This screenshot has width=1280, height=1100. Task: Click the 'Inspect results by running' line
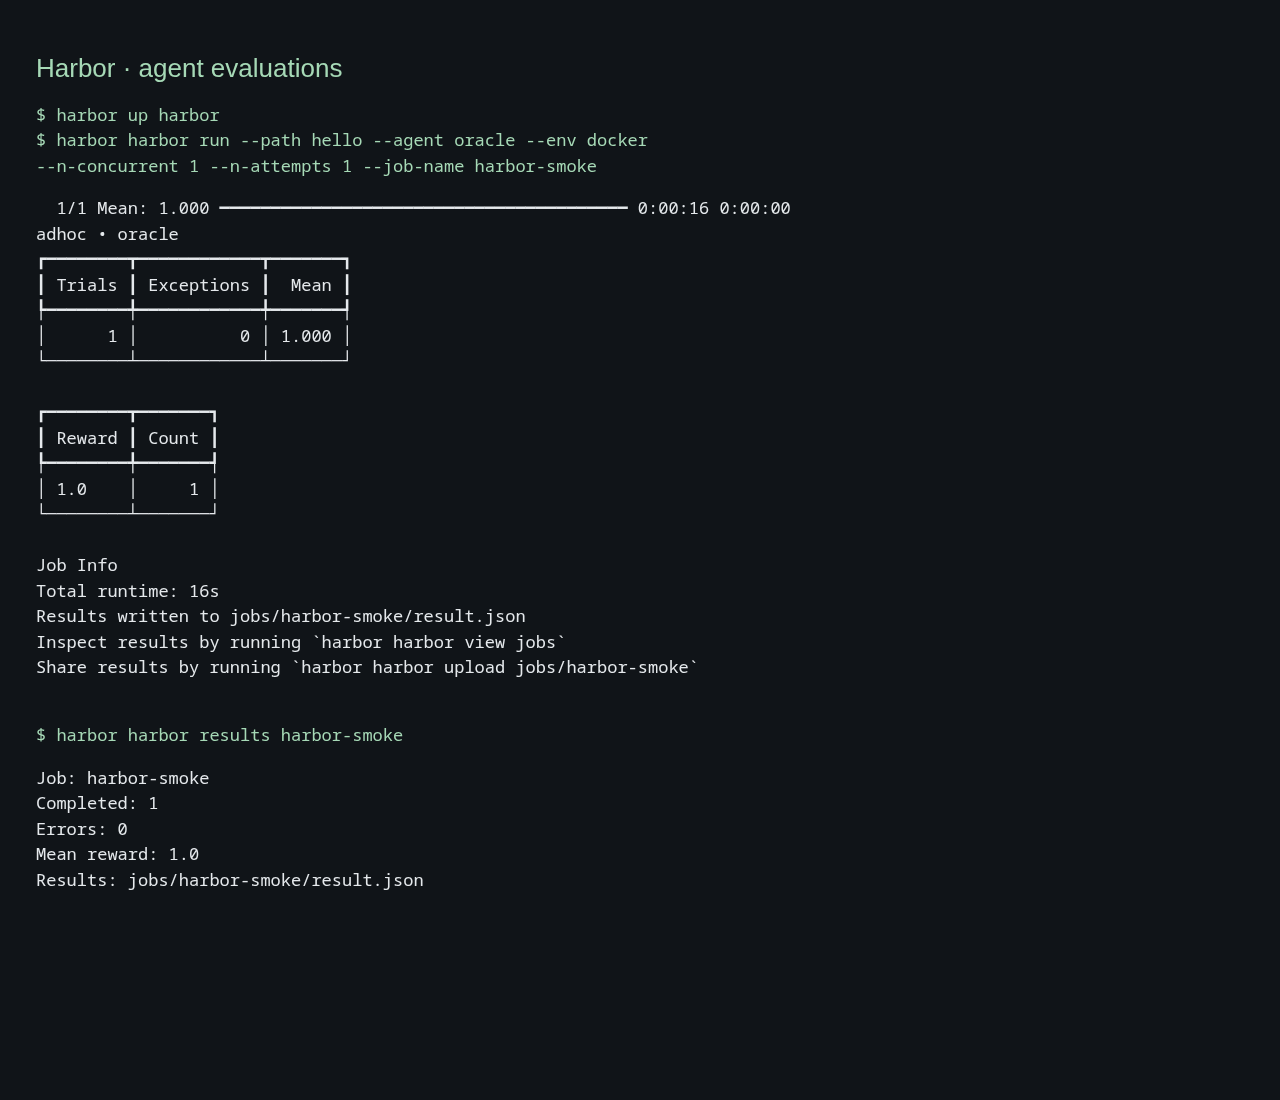click(301, 642)
